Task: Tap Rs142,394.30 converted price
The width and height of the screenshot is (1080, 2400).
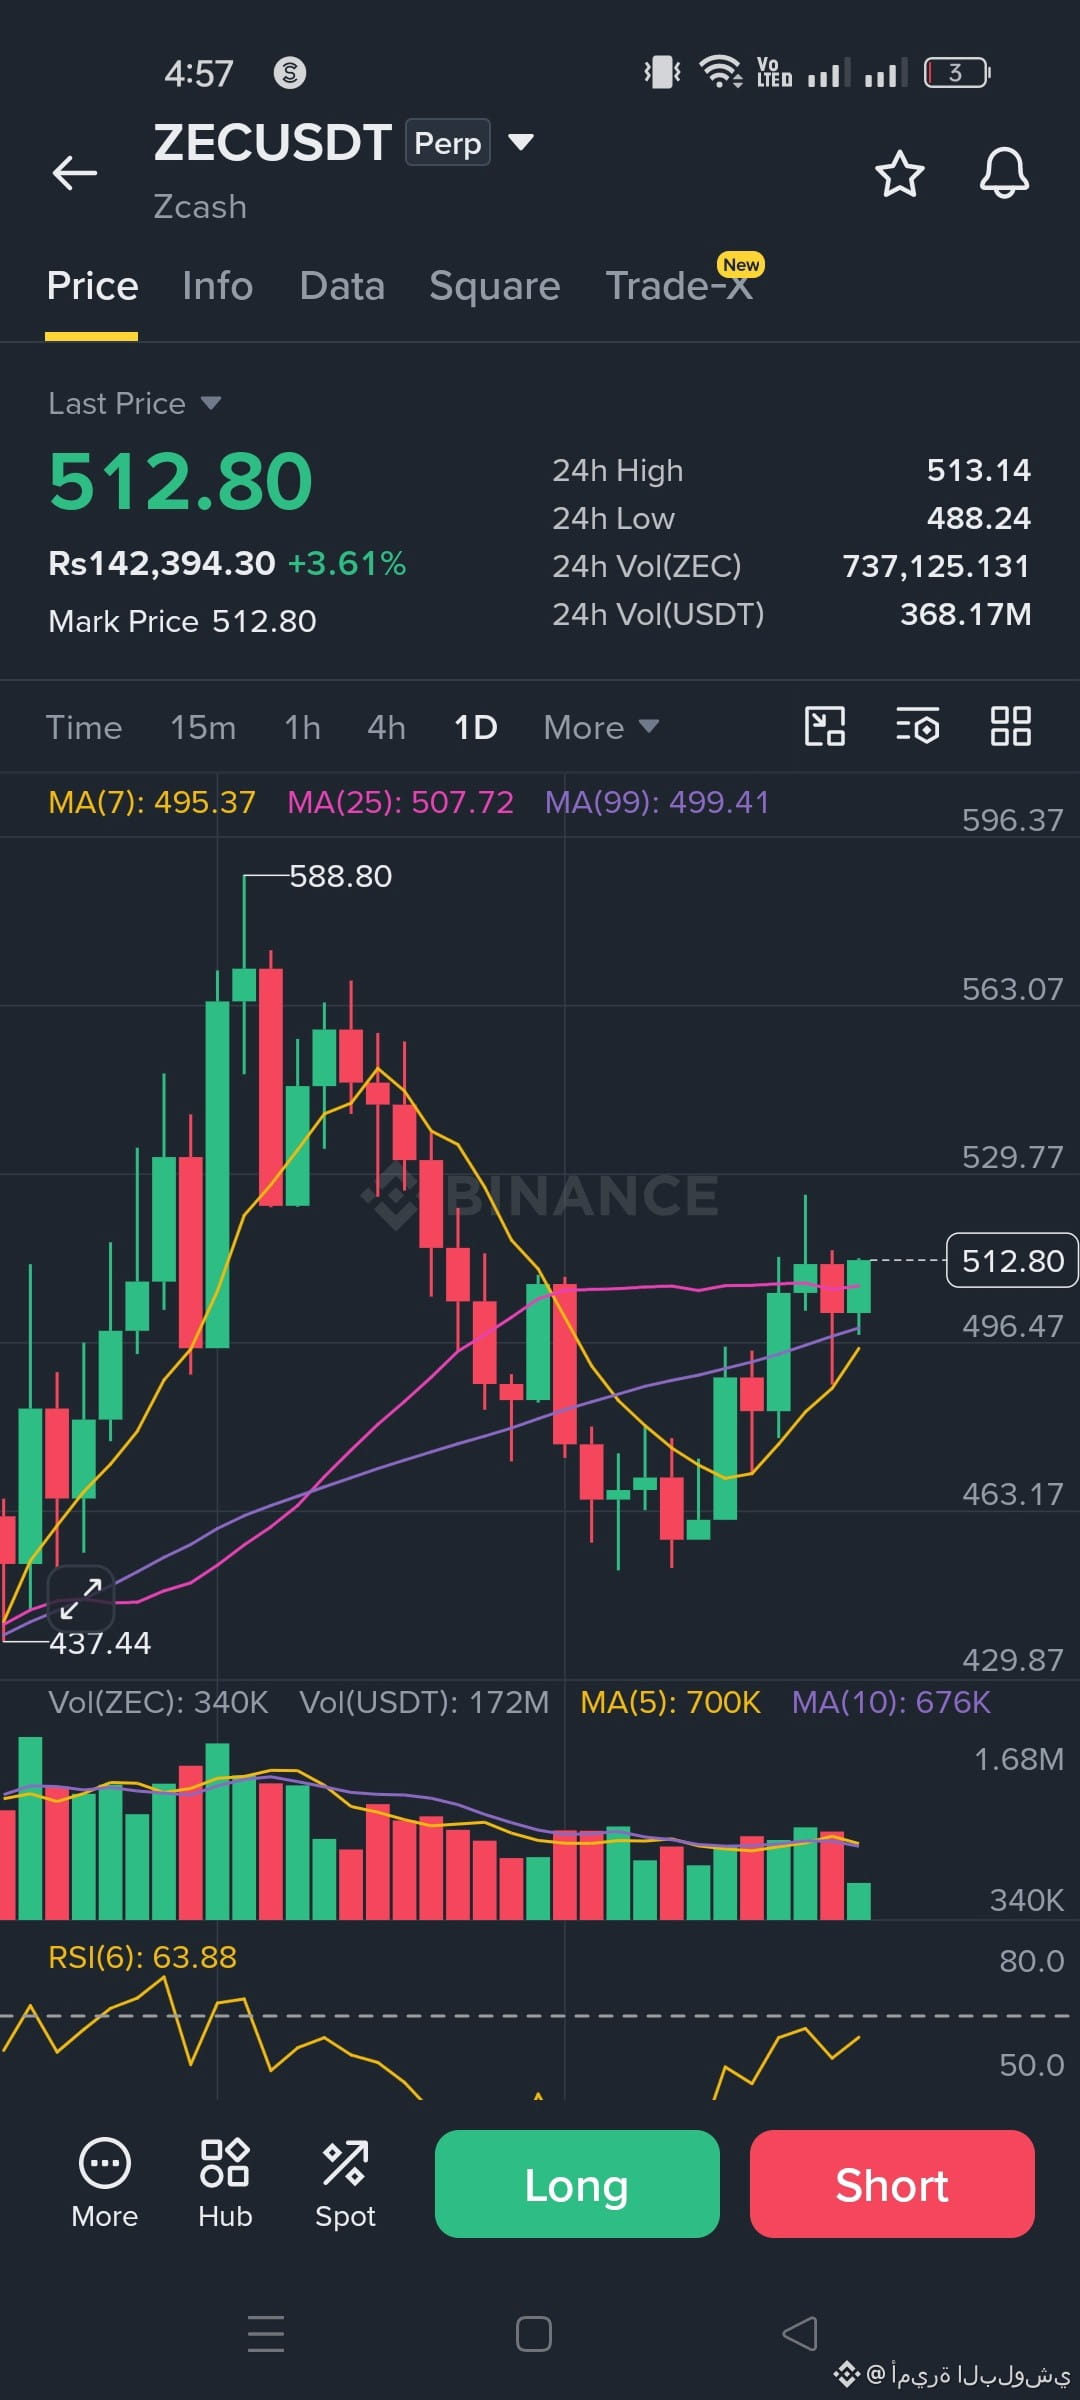Action: click(162, 564)
